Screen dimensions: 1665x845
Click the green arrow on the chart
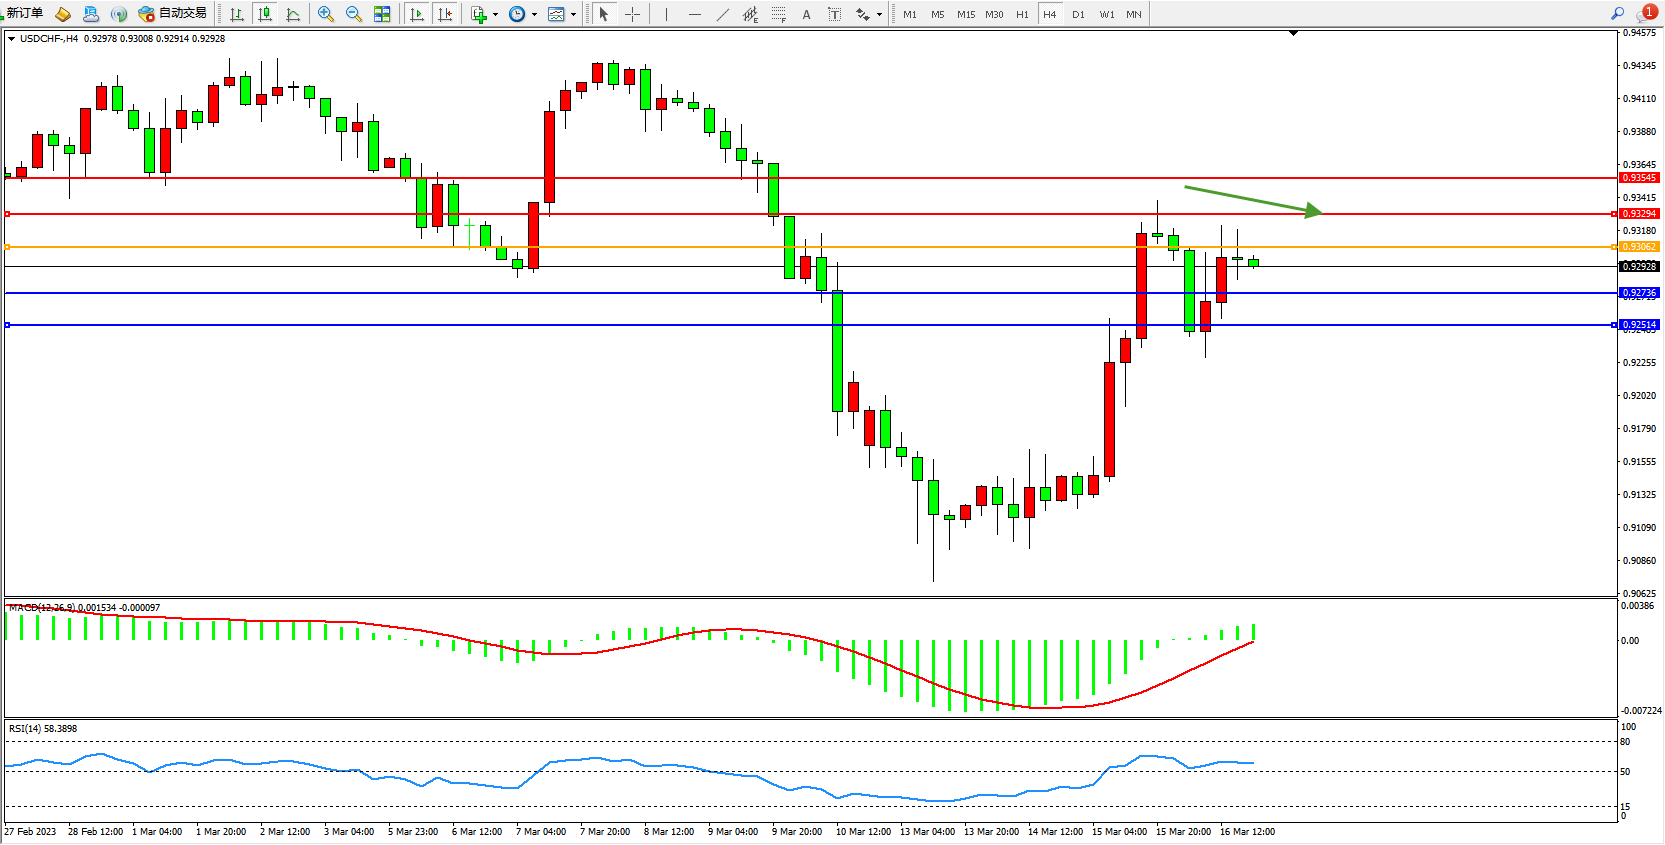click(x=1252, y=200)
